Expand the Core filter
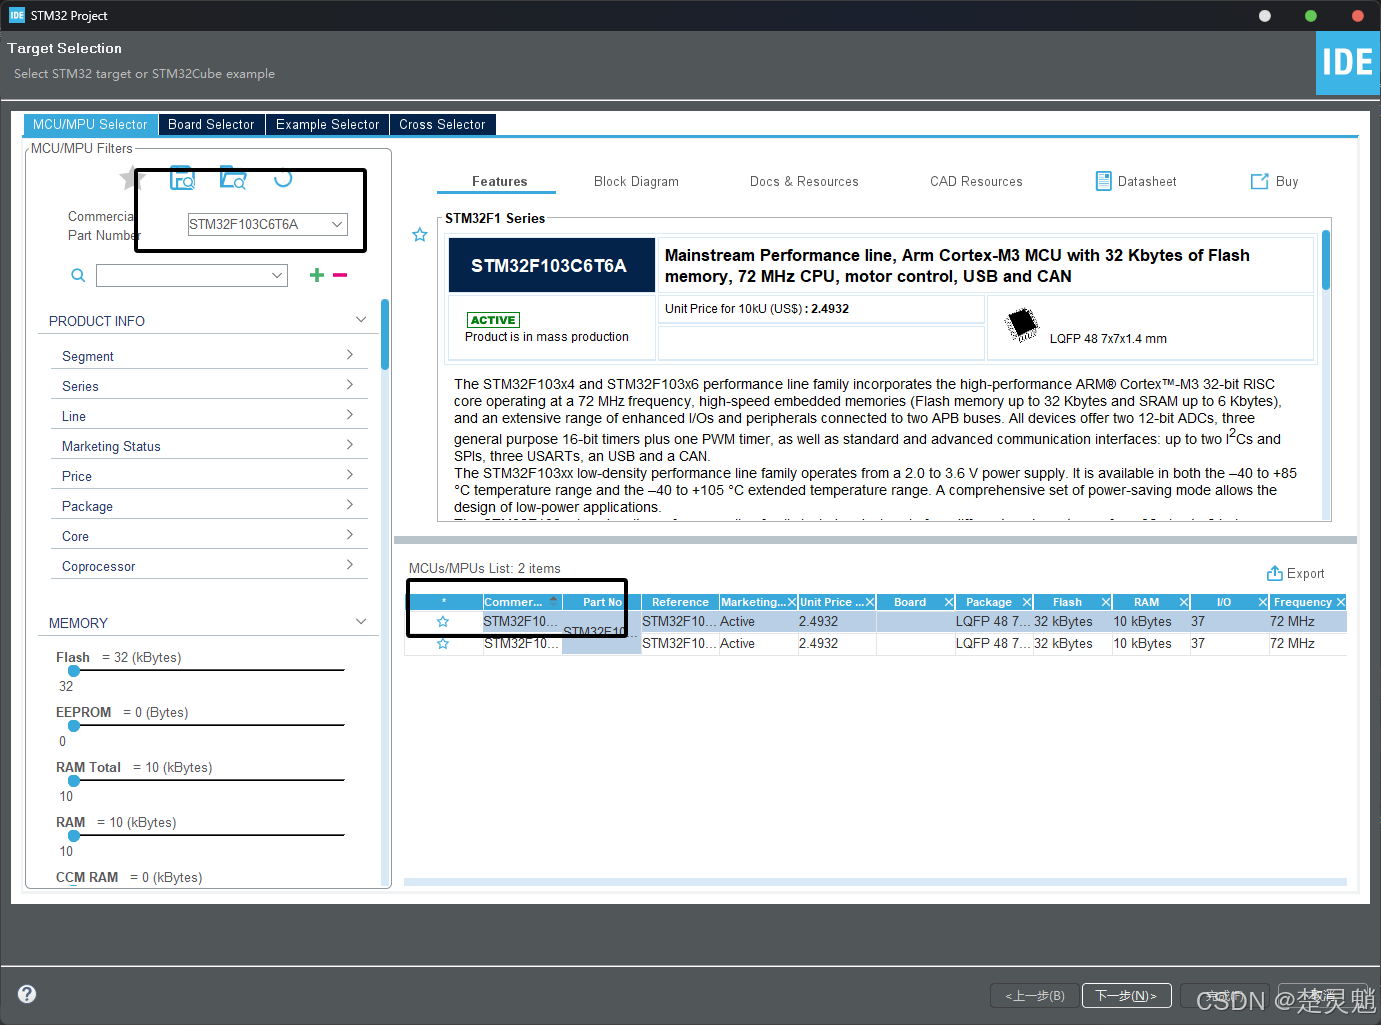 pyautogui.click(x=349, y=535)
